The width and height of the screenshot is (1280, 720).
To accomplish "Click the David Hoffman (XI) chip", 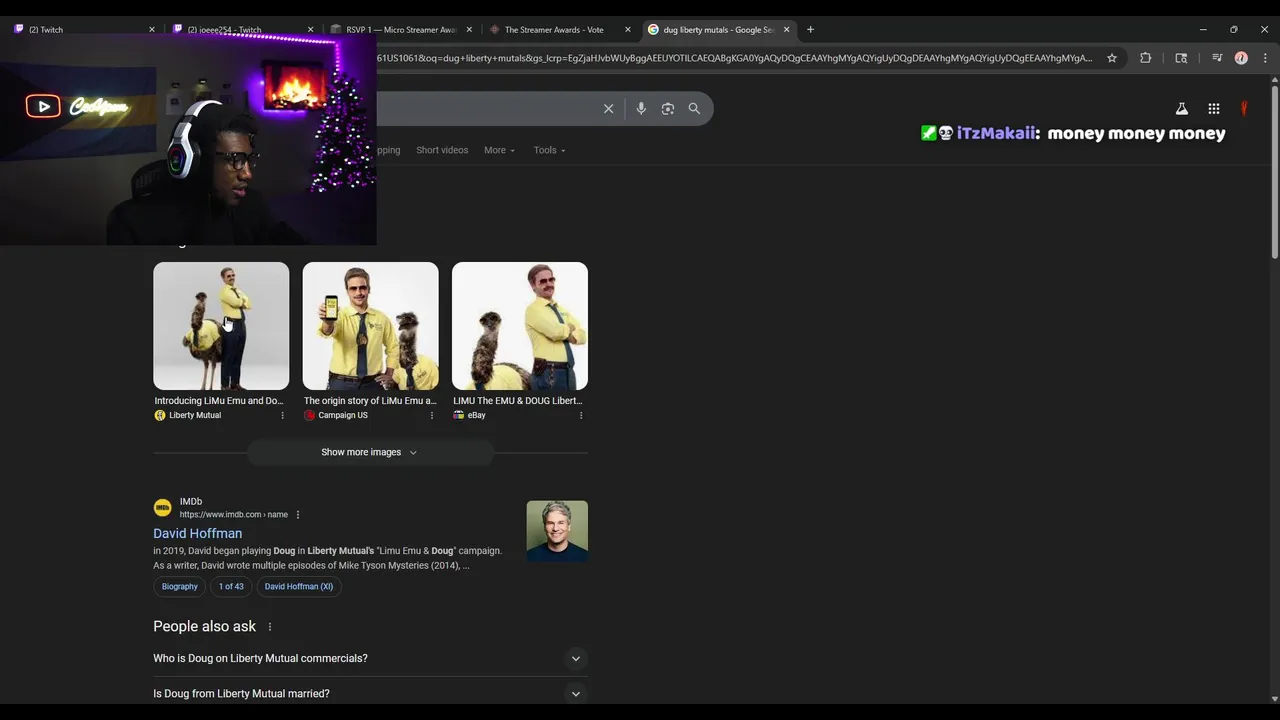I will (x=299, y=587).
